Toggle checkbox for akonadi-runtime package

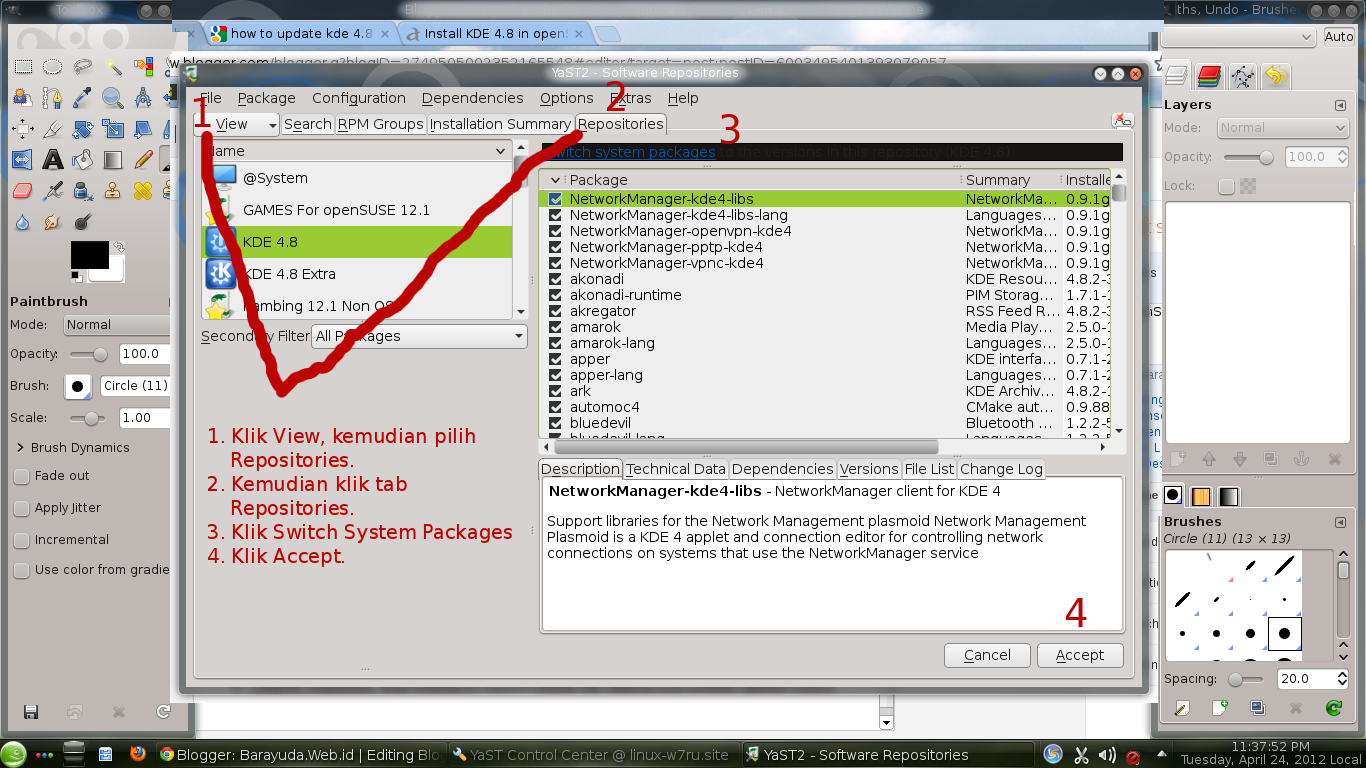[x=555, y=295]
